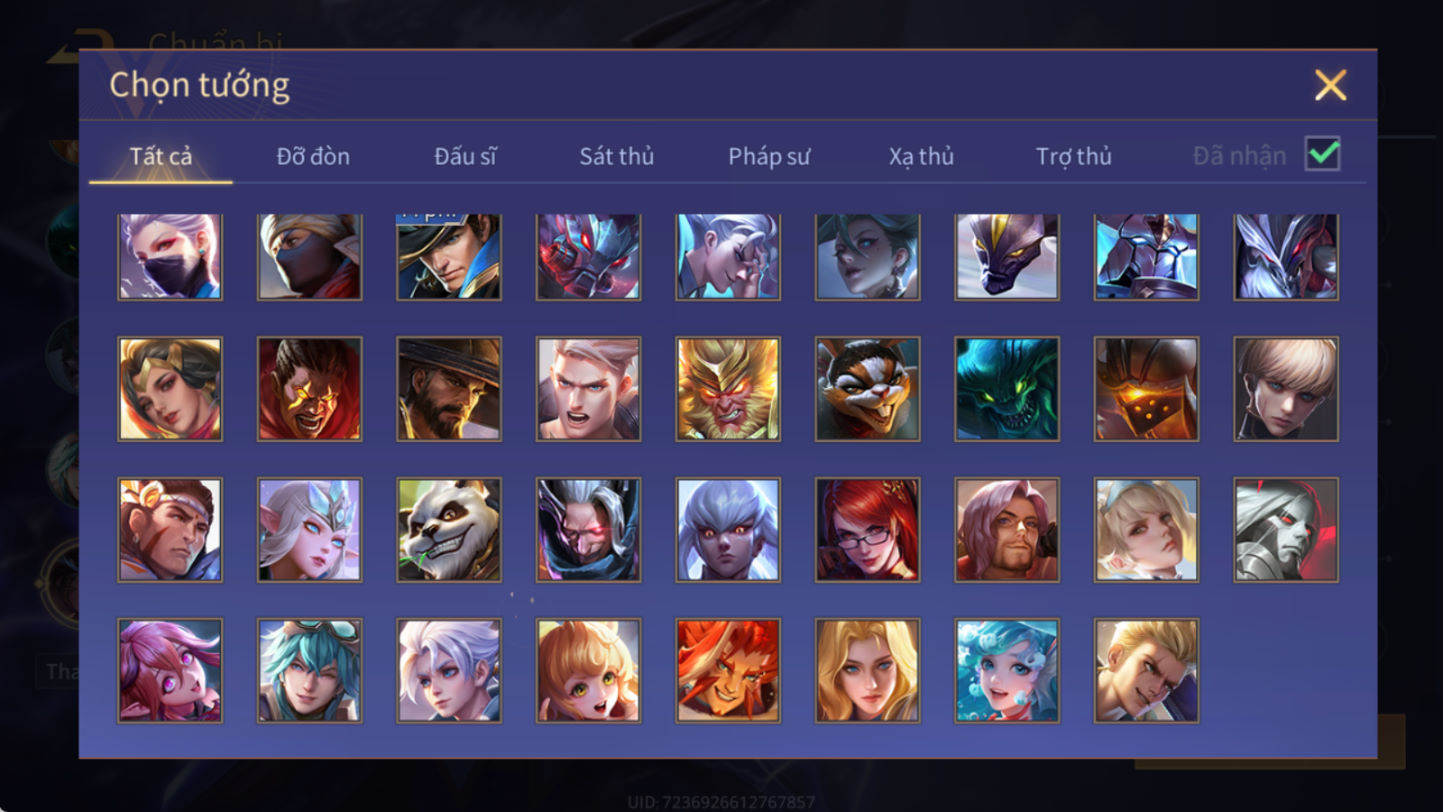The height and width of the screenshot is (812, 1443).
Task: Choose the red-haired woman with glasses
Action: [867, 530]
